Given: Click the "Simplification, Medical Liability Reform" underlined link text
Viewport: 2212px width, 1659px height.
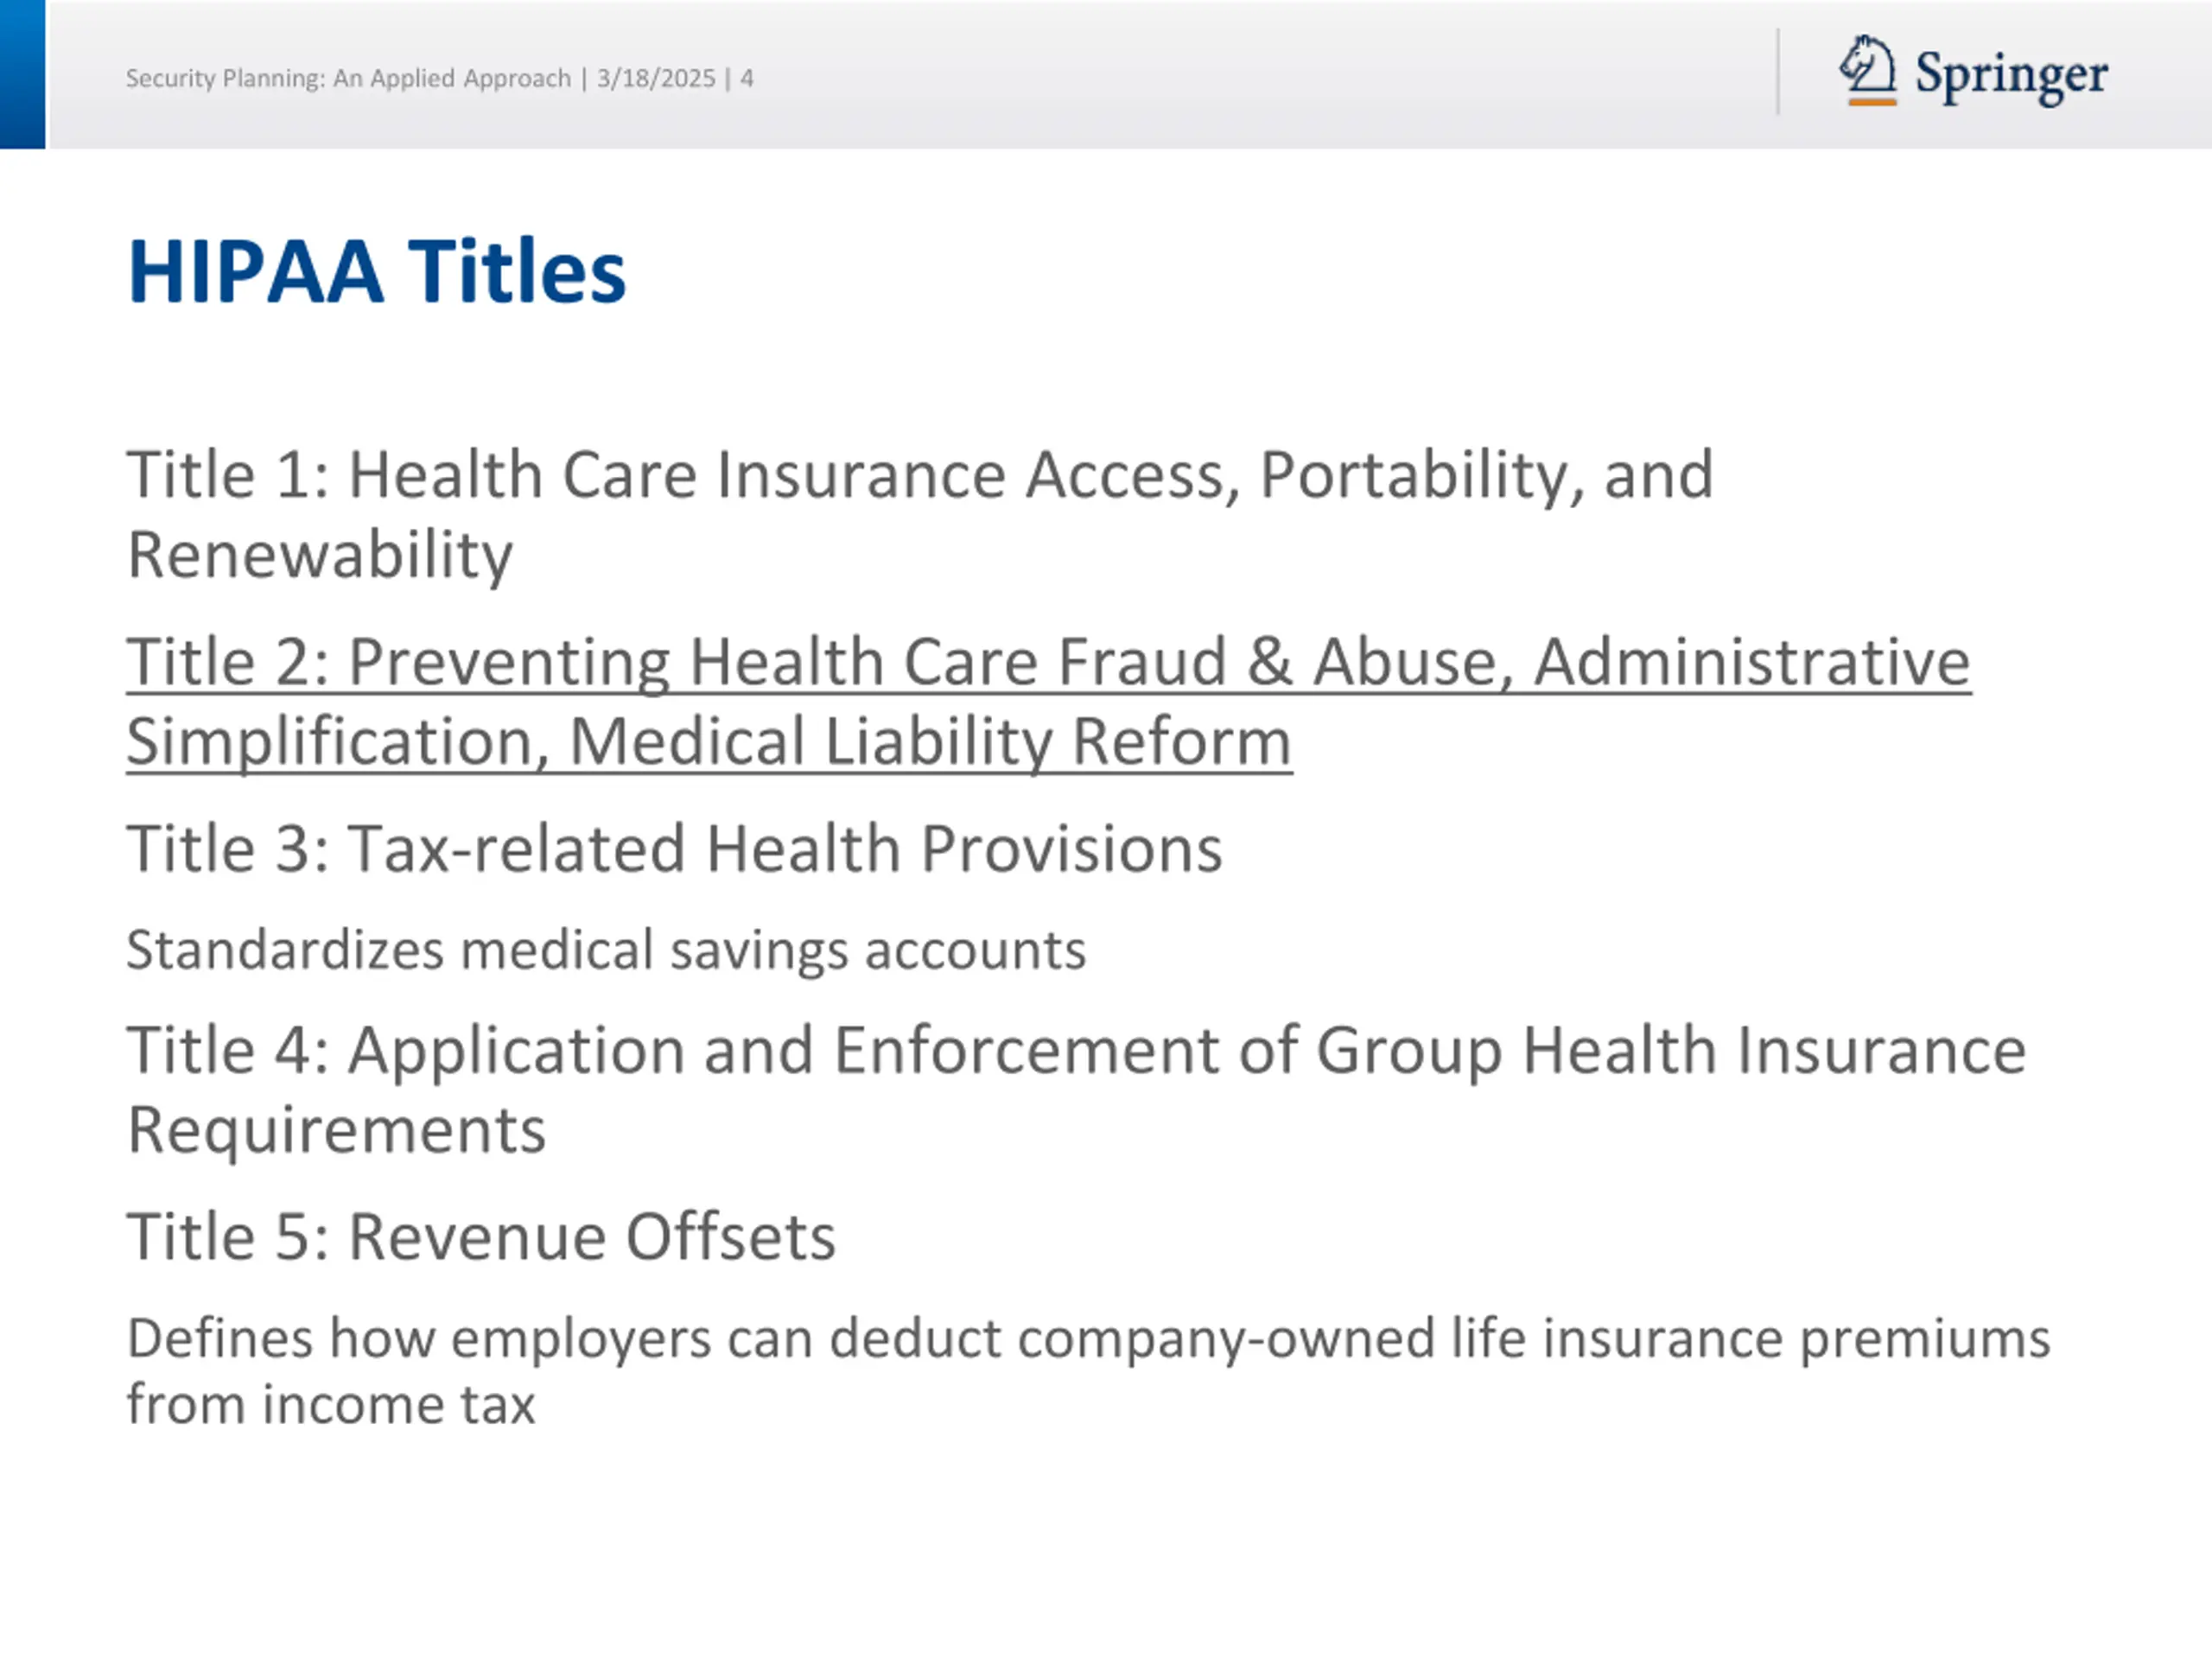Looking at the screenshot, I should click(709, 742).
